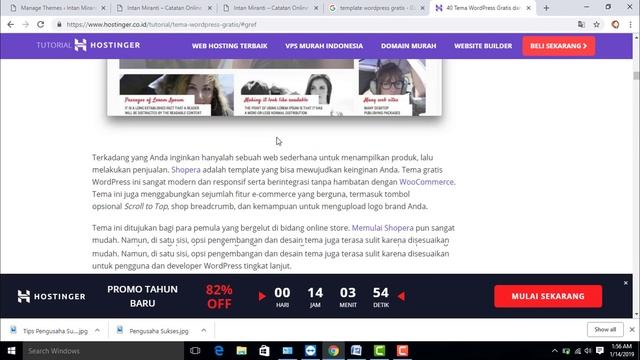Viewport: 640px width, 360px height.
Task: Click the Hostinger Tutorial logo in header
Action: (88, 45)
